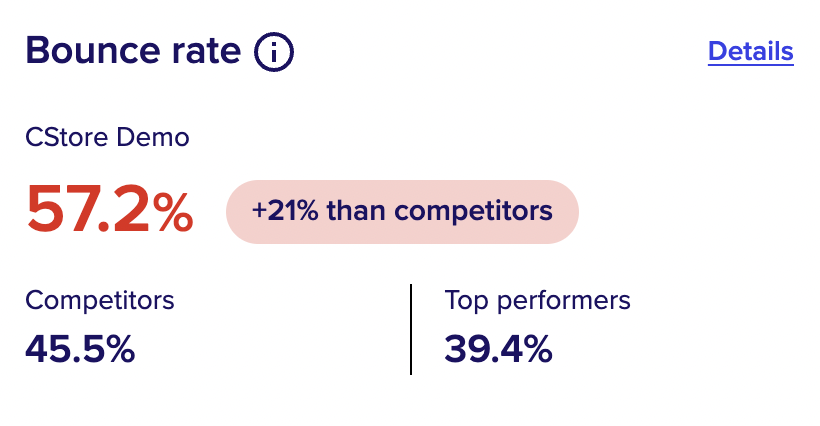Click the vertical divider between the two metrics

tap(411, 329)
